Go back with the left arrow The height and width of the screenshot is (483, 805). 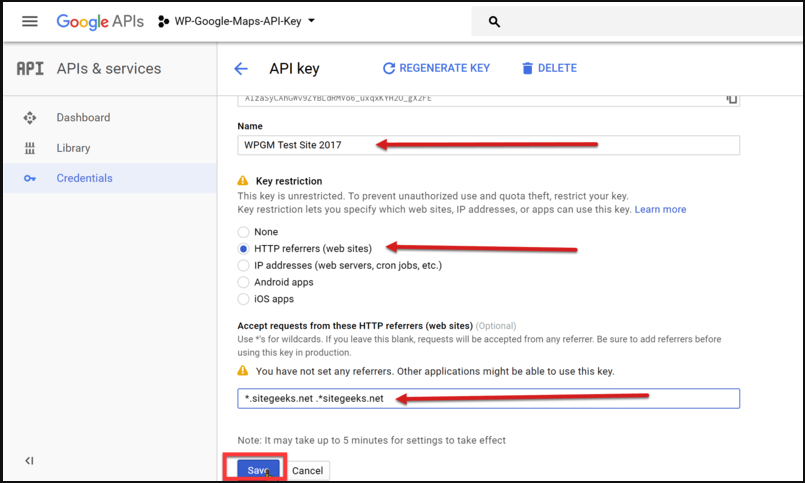tap(241, 68)
